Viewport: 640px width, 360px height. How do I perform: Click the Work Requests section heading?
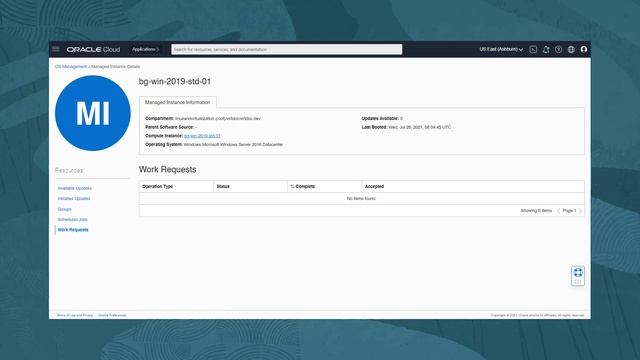(167, 169)
